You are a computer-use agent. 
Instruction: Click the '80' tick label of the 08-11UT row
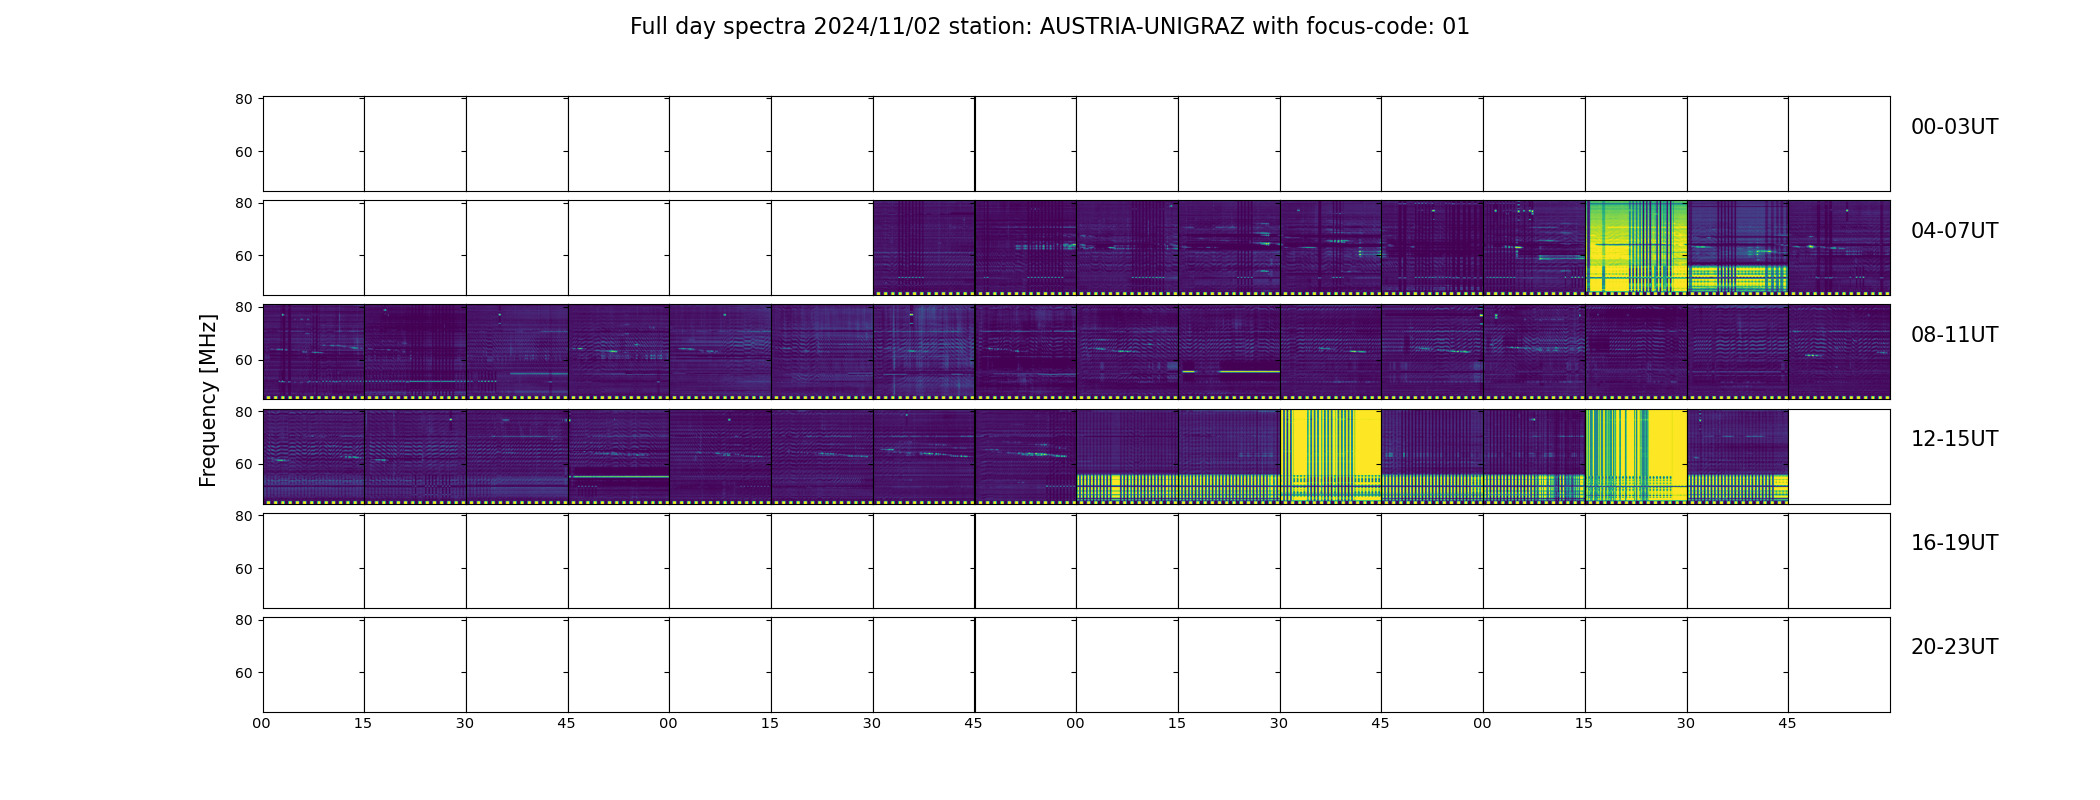(243, 307)
